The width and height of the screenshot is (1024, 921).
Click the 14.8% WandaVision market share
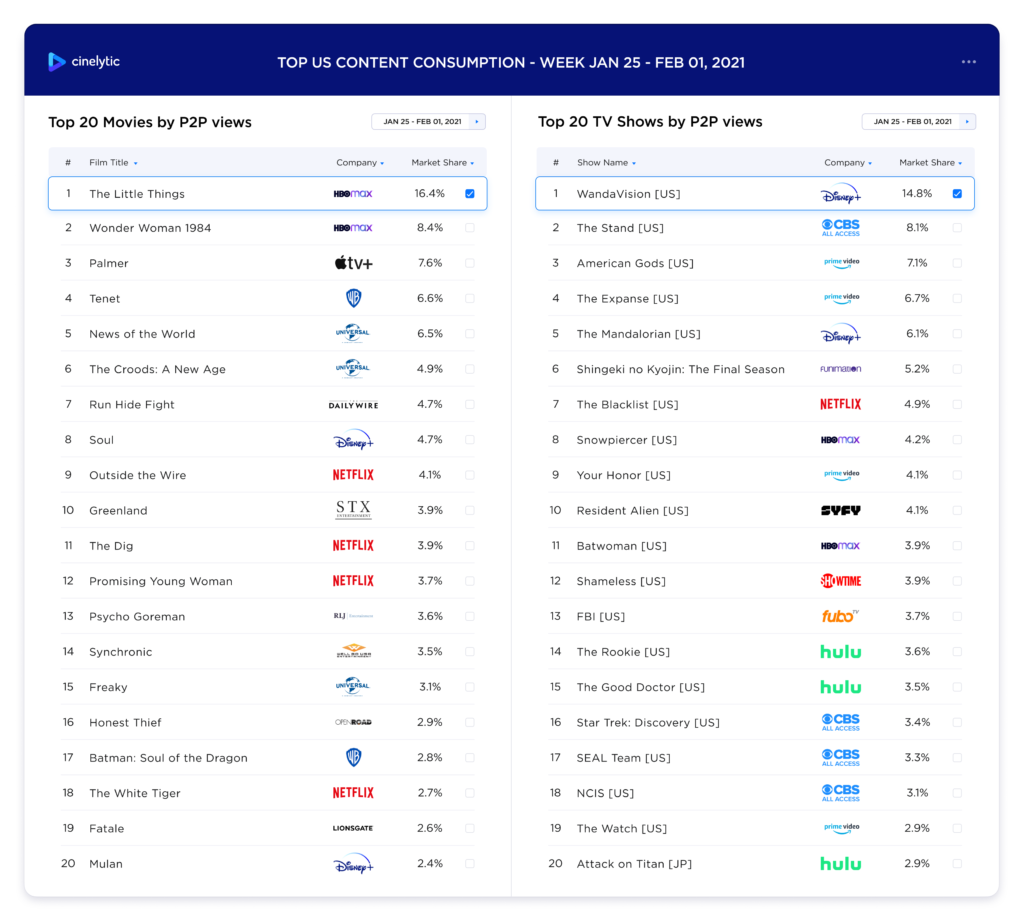click(917, 194)
